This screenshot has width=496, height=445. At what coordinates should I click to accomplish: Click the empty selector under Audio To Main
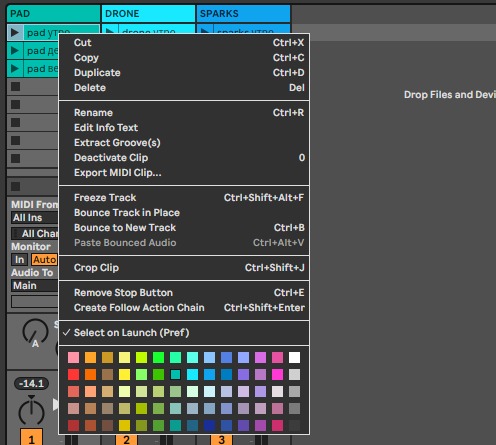[35, 301]
